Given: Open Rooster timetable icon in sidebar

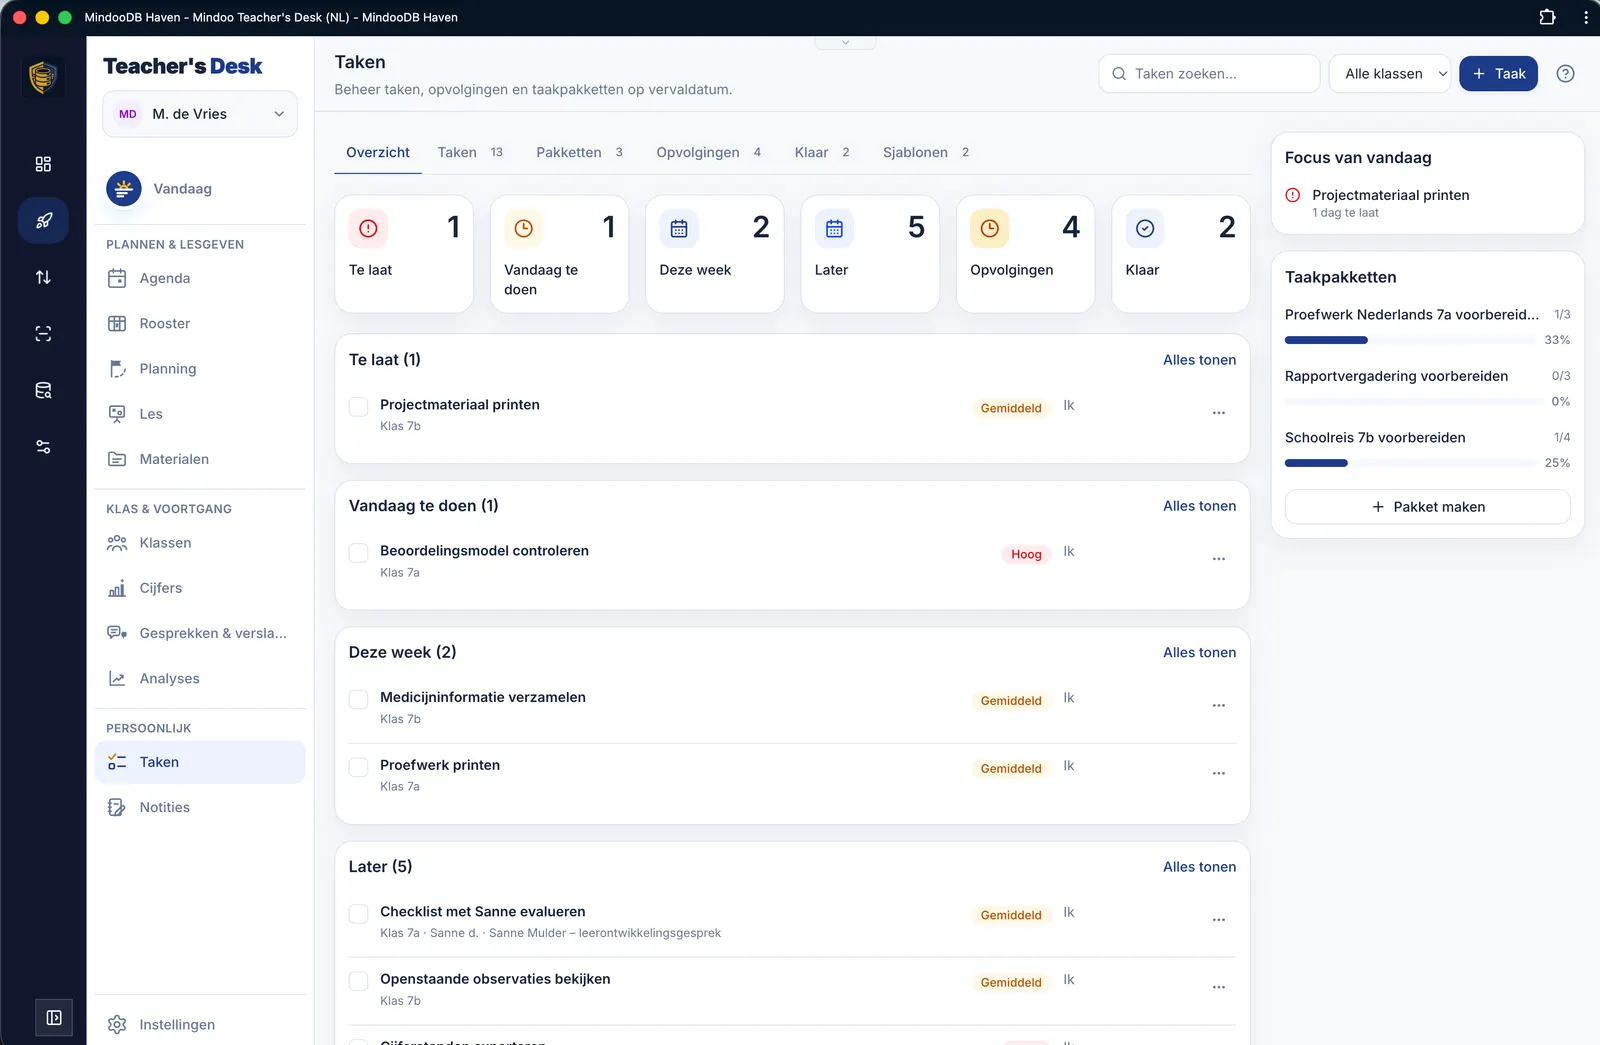Looking at the screenshot, I should [x=117, y=323].
